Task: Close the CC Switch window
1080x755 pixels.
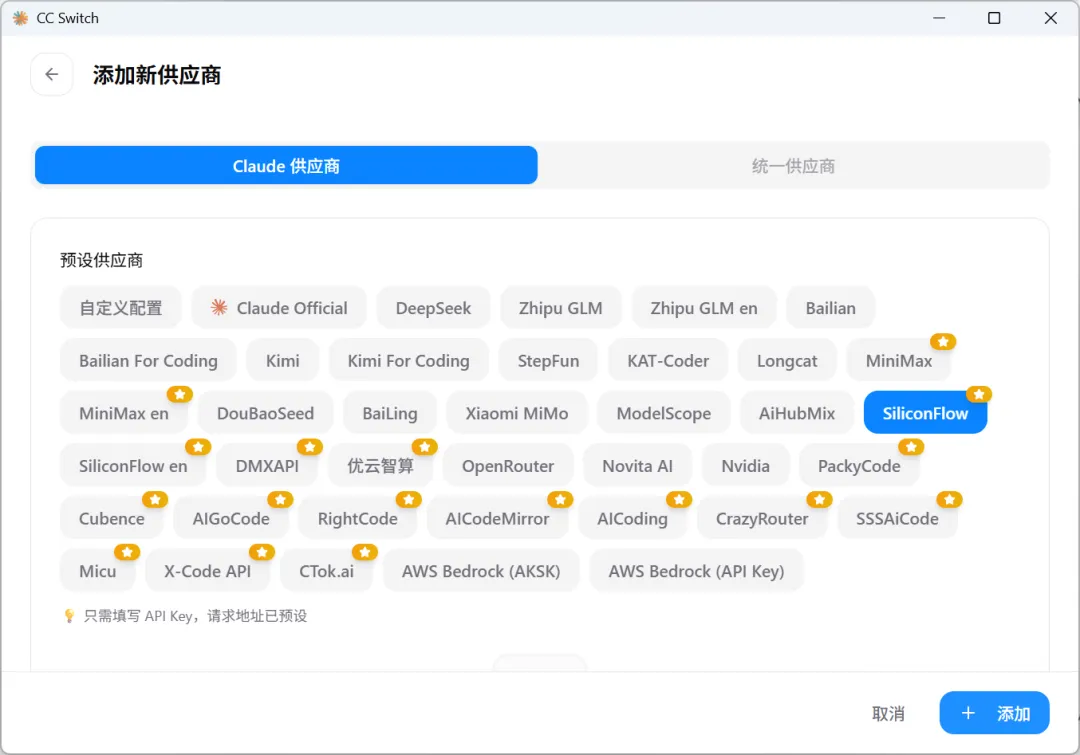Action: pyautogui.click(x=1050, y=18)
